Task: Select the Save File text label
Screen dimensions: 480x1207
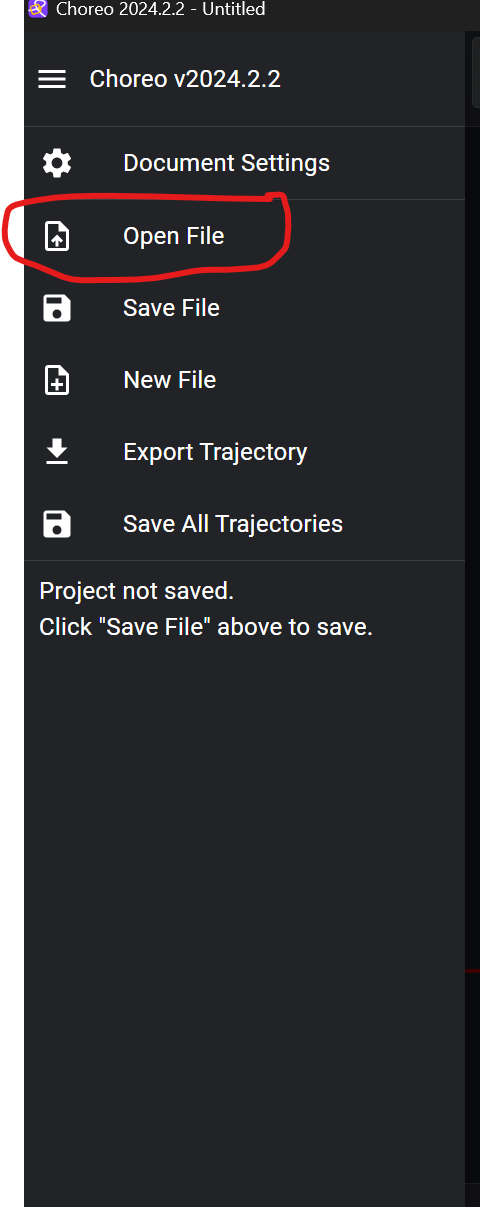Action: click(x=171, y=308)
